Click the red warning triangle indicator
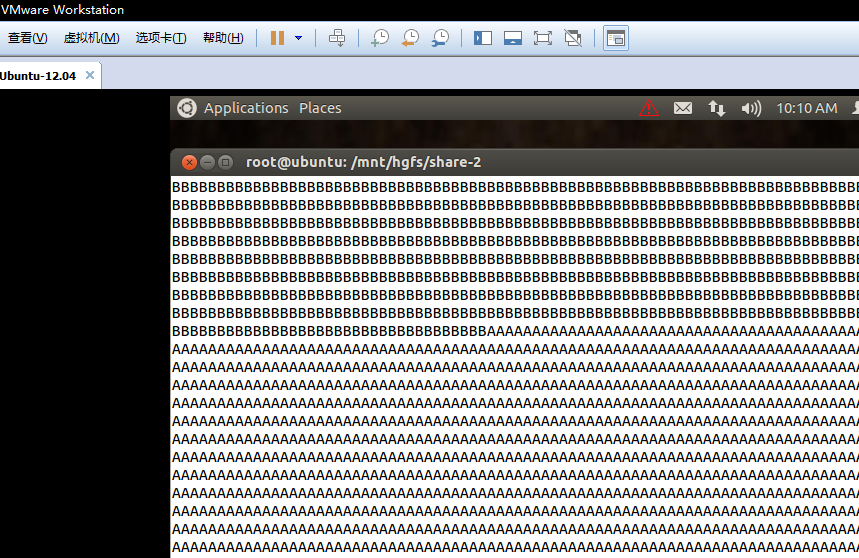The width and height of the screenshot is (859, 558). 649,108
